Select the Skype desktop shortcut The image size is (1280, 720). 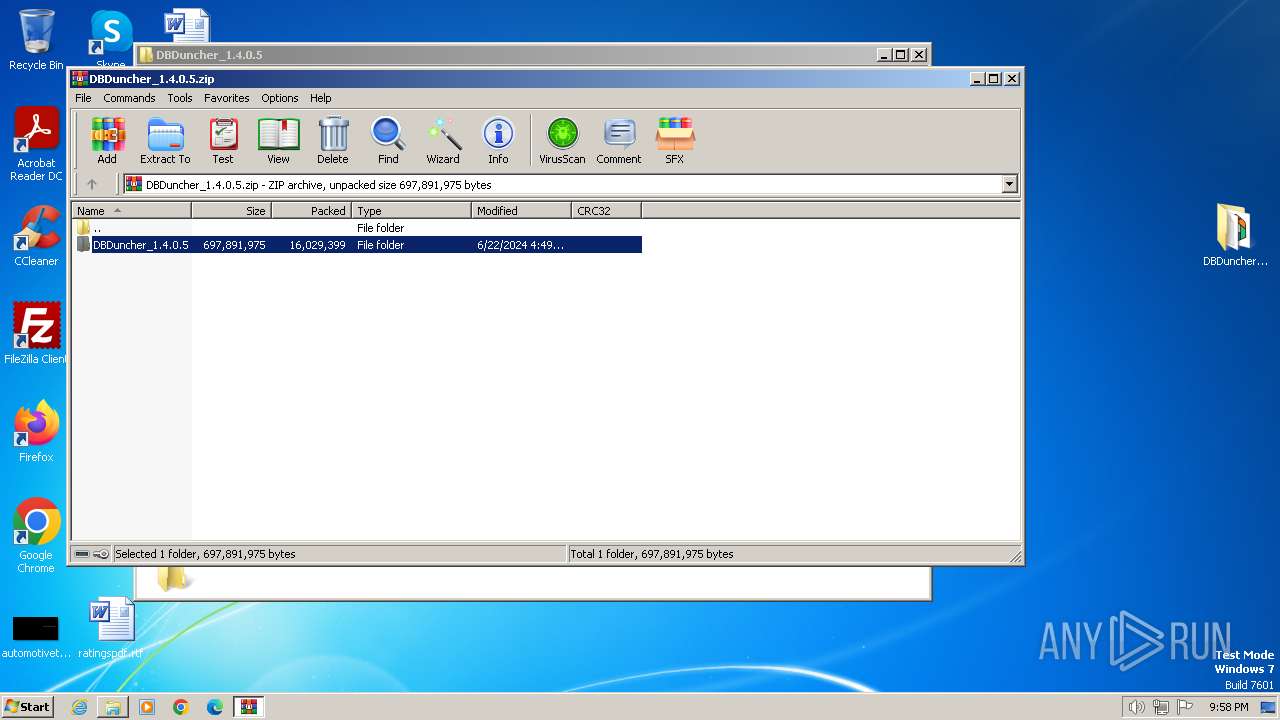[110, 40]
